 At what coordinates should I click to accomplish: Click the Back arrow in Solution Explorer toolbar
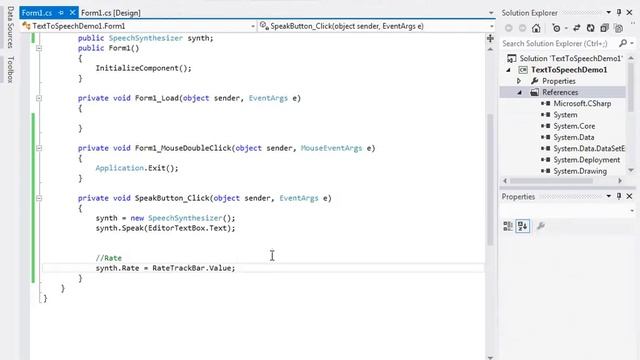tap(509, 28)
